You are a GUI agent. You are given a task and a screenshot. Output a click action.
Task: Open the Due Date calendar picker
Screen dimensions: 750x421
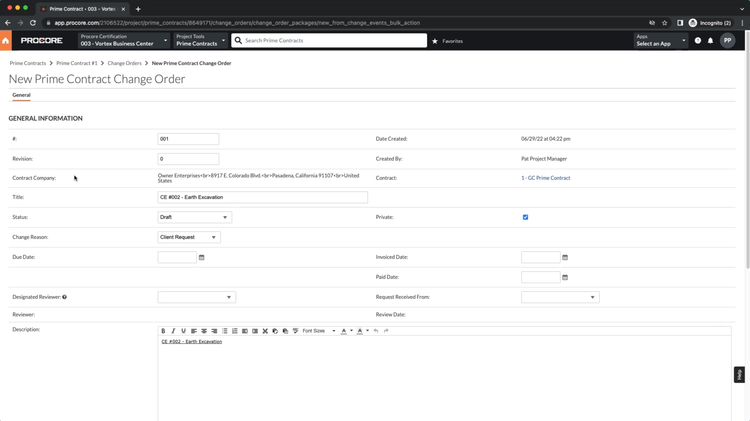[x=201, y=257]
